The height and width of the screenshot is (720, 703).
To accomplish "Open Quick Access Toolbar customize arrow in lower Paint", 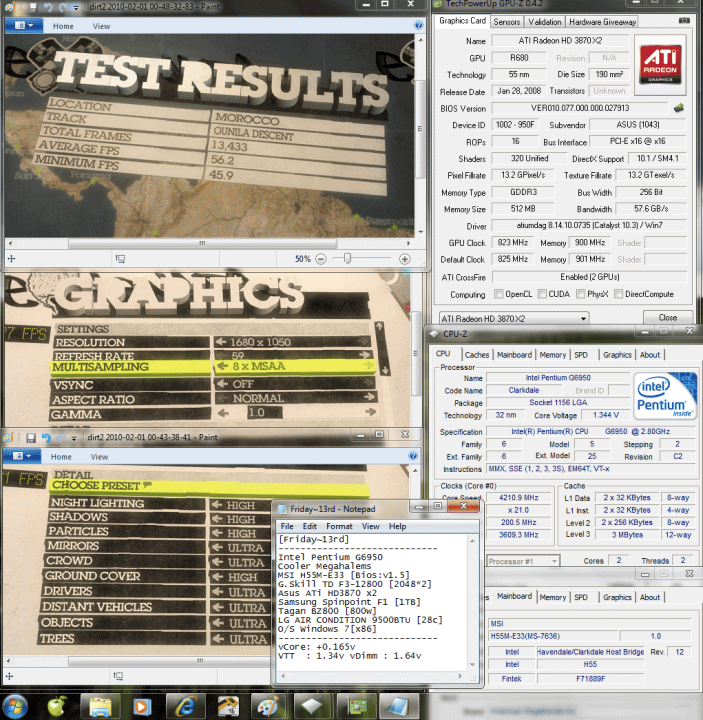I will point(73,439).
